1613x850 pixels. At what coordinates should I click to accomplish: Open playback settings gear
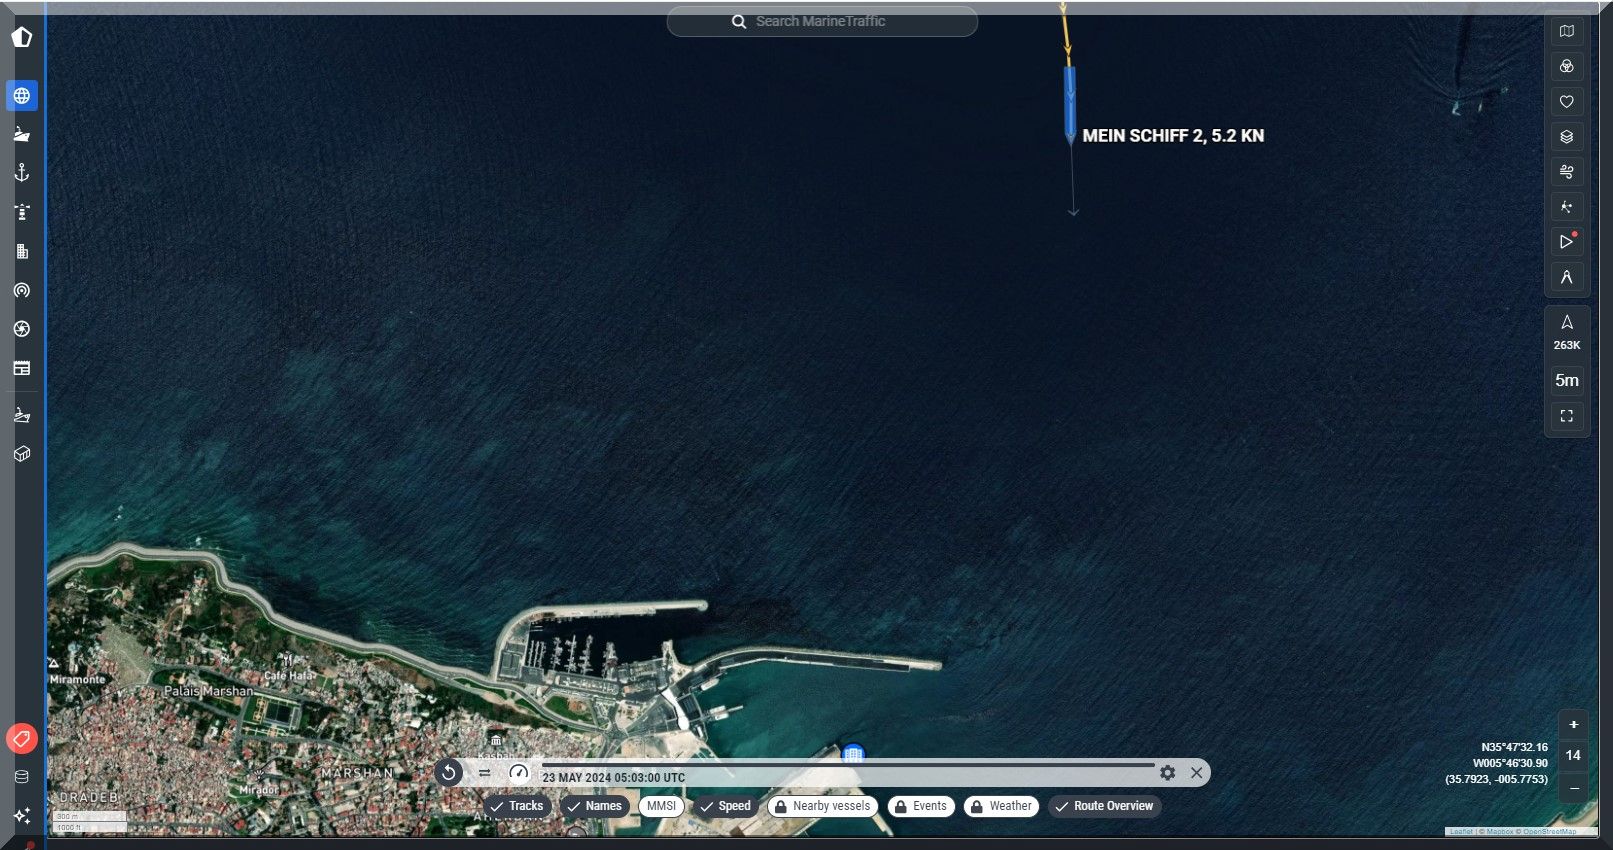[x=1167, y=772]
